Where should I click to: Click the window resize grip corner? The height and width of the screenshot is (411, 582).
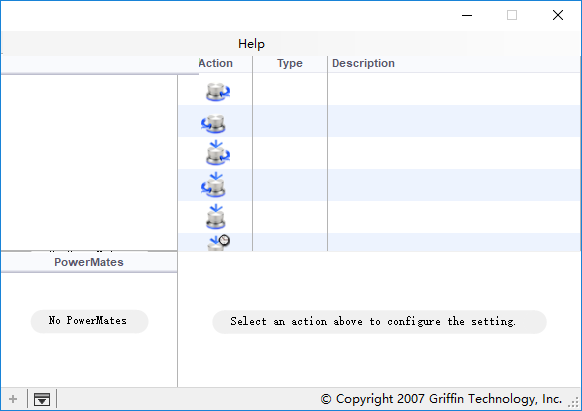(574, 403)
